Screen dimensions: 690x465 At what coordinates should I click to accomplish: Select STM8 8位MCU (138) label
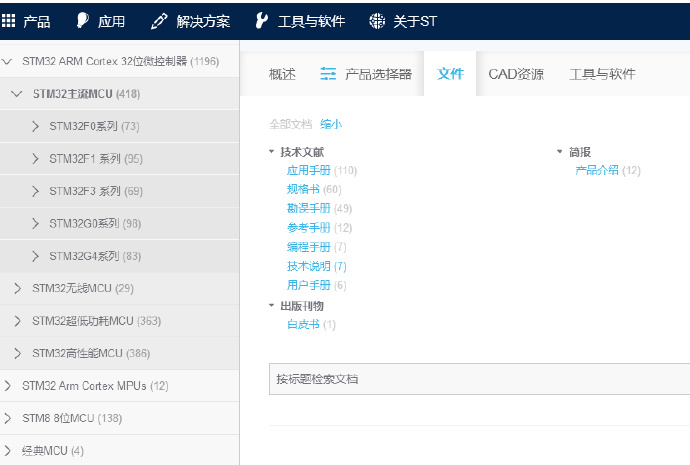(72, 418)
